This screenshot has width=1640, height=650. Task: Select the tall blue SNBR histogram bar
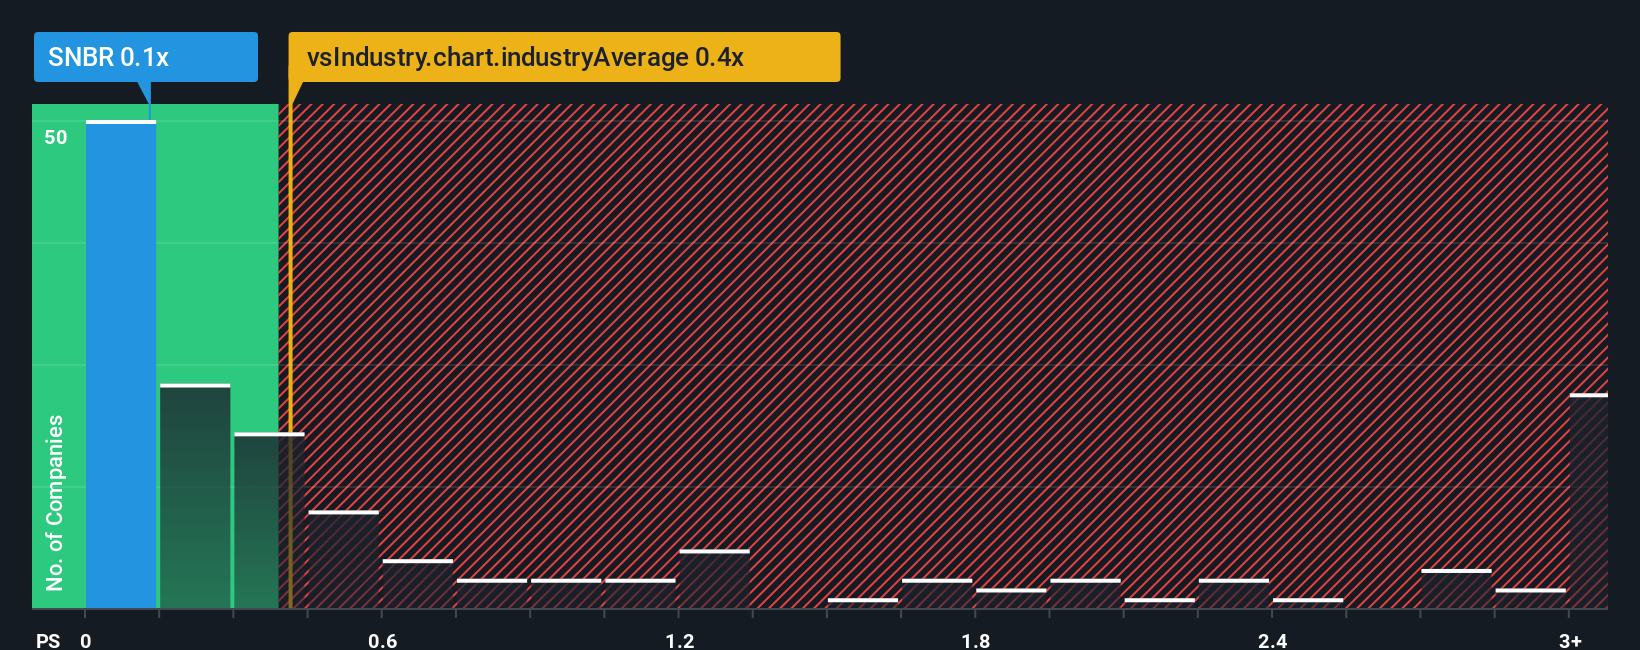click(121, 364)
